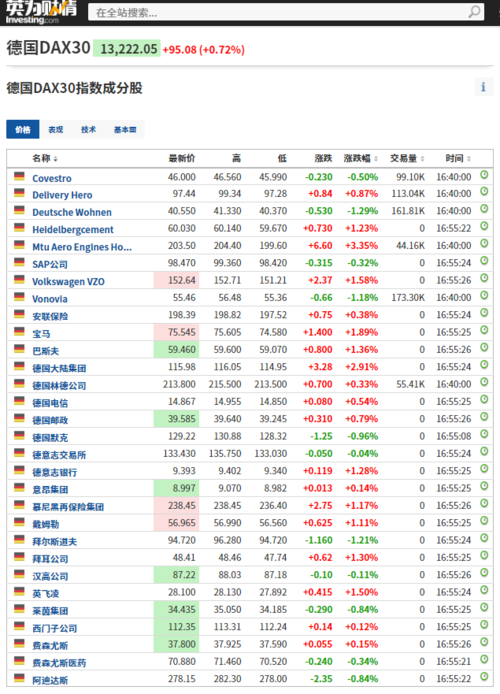Click the clock icon in 宝马 row

click(484, 330)
